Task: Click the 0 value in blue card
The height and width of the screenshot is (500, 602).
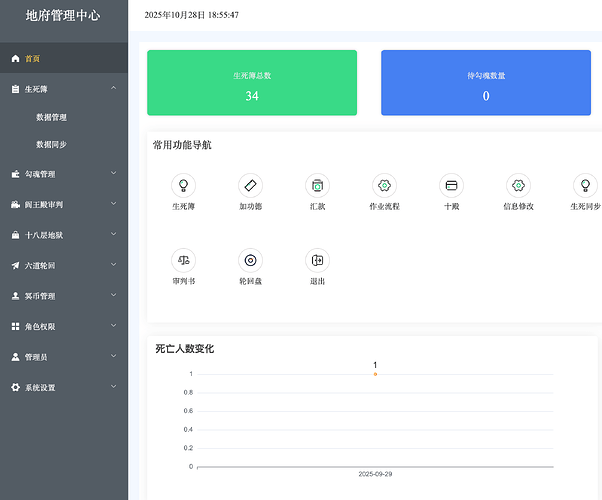Action: (x=486, y=96)
